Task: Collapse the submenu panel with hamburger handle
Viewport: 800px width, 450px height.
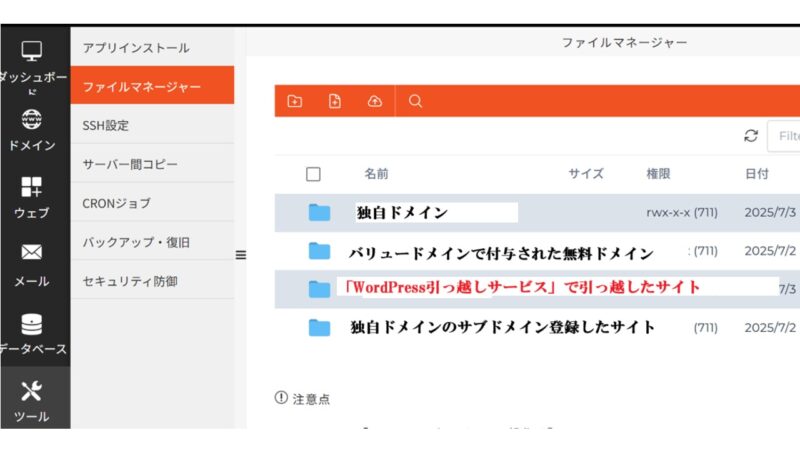Action: [x=240, y=255]
